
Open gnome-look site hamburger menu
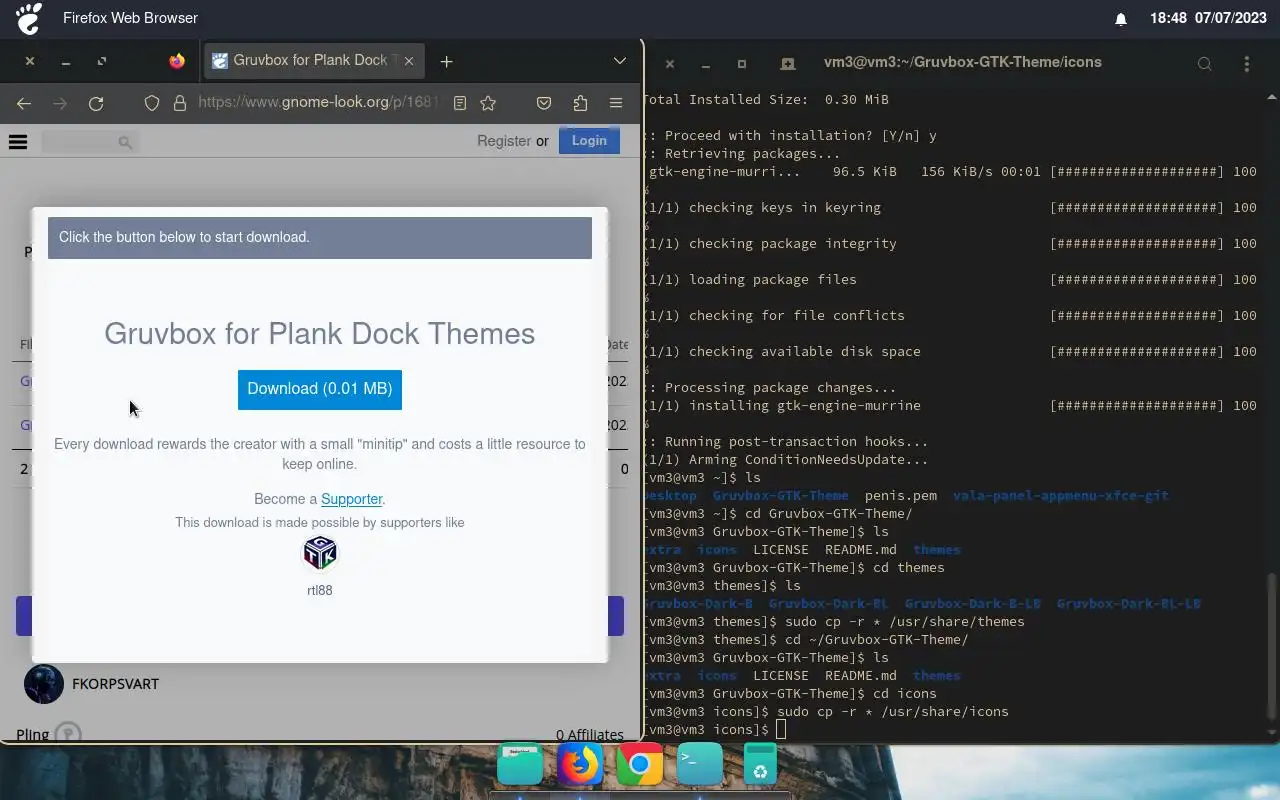[18, 142]
